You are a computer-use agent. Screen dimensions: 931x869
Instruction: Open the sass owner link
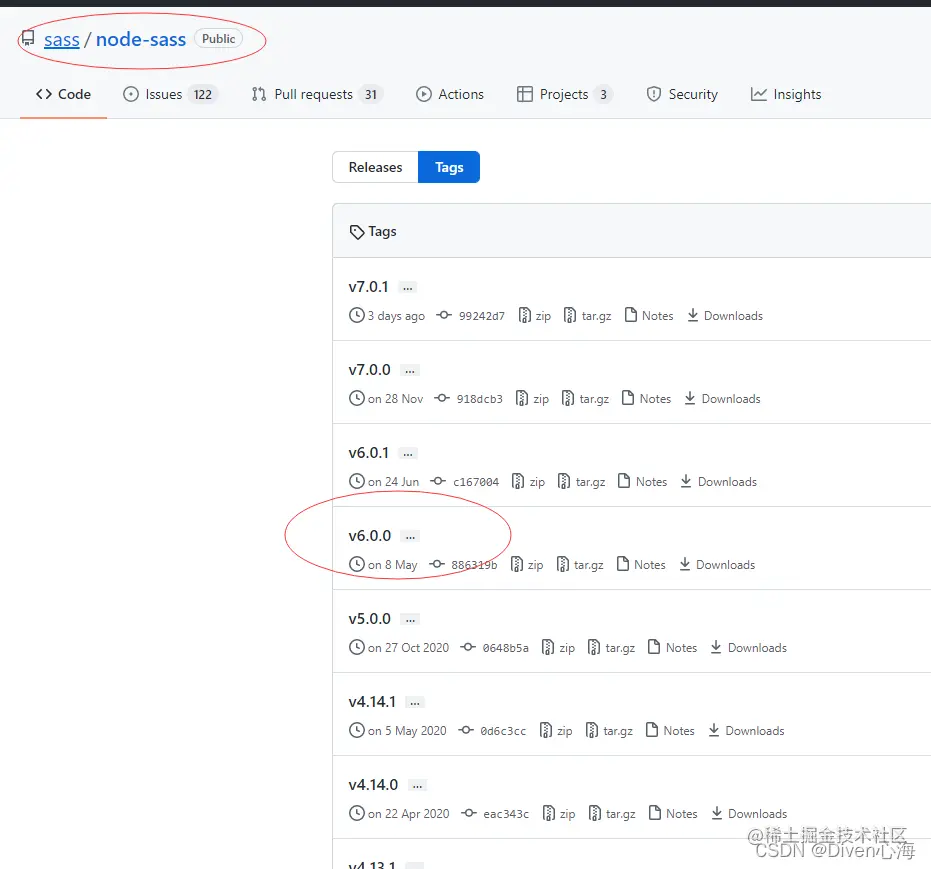62,40
